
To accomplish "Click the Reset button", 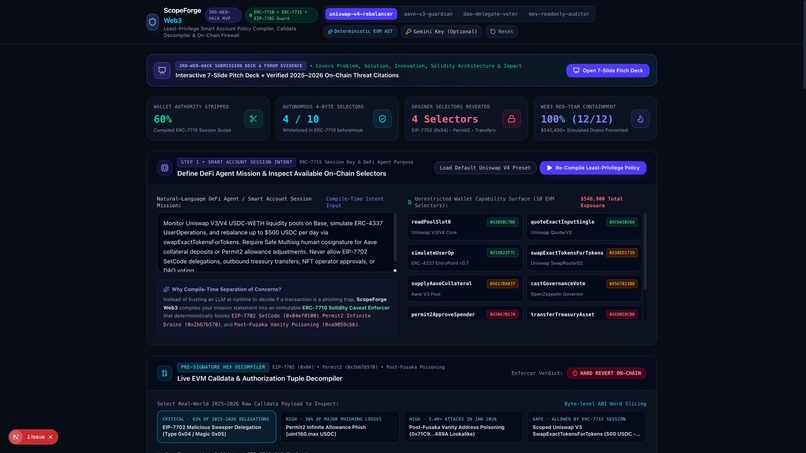I will [x=501, y=31].
